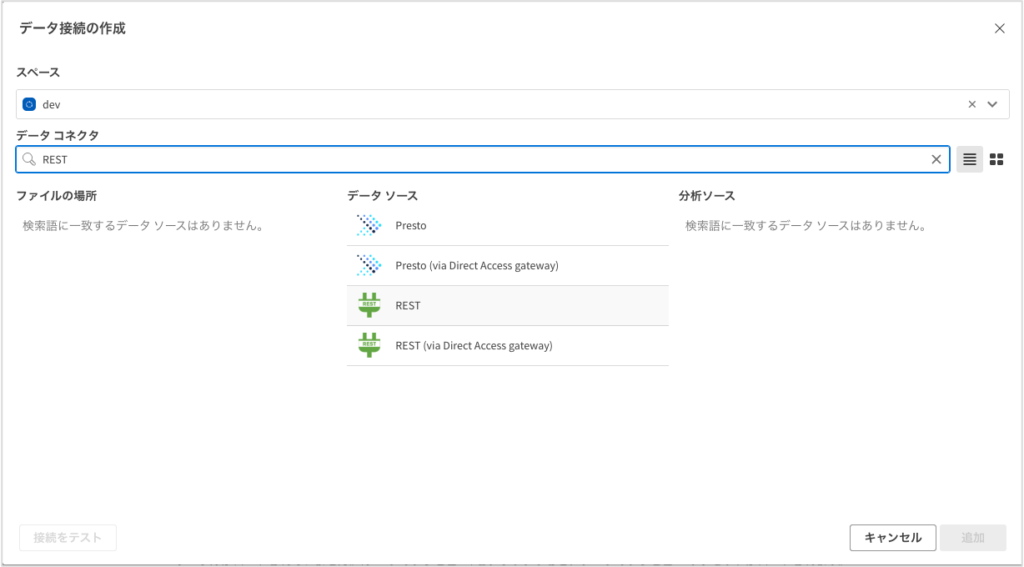Click the magnifier icon in the connector search
Image resolution: width=1024 pixels, height=567 pixels.
tap(29, 159)
